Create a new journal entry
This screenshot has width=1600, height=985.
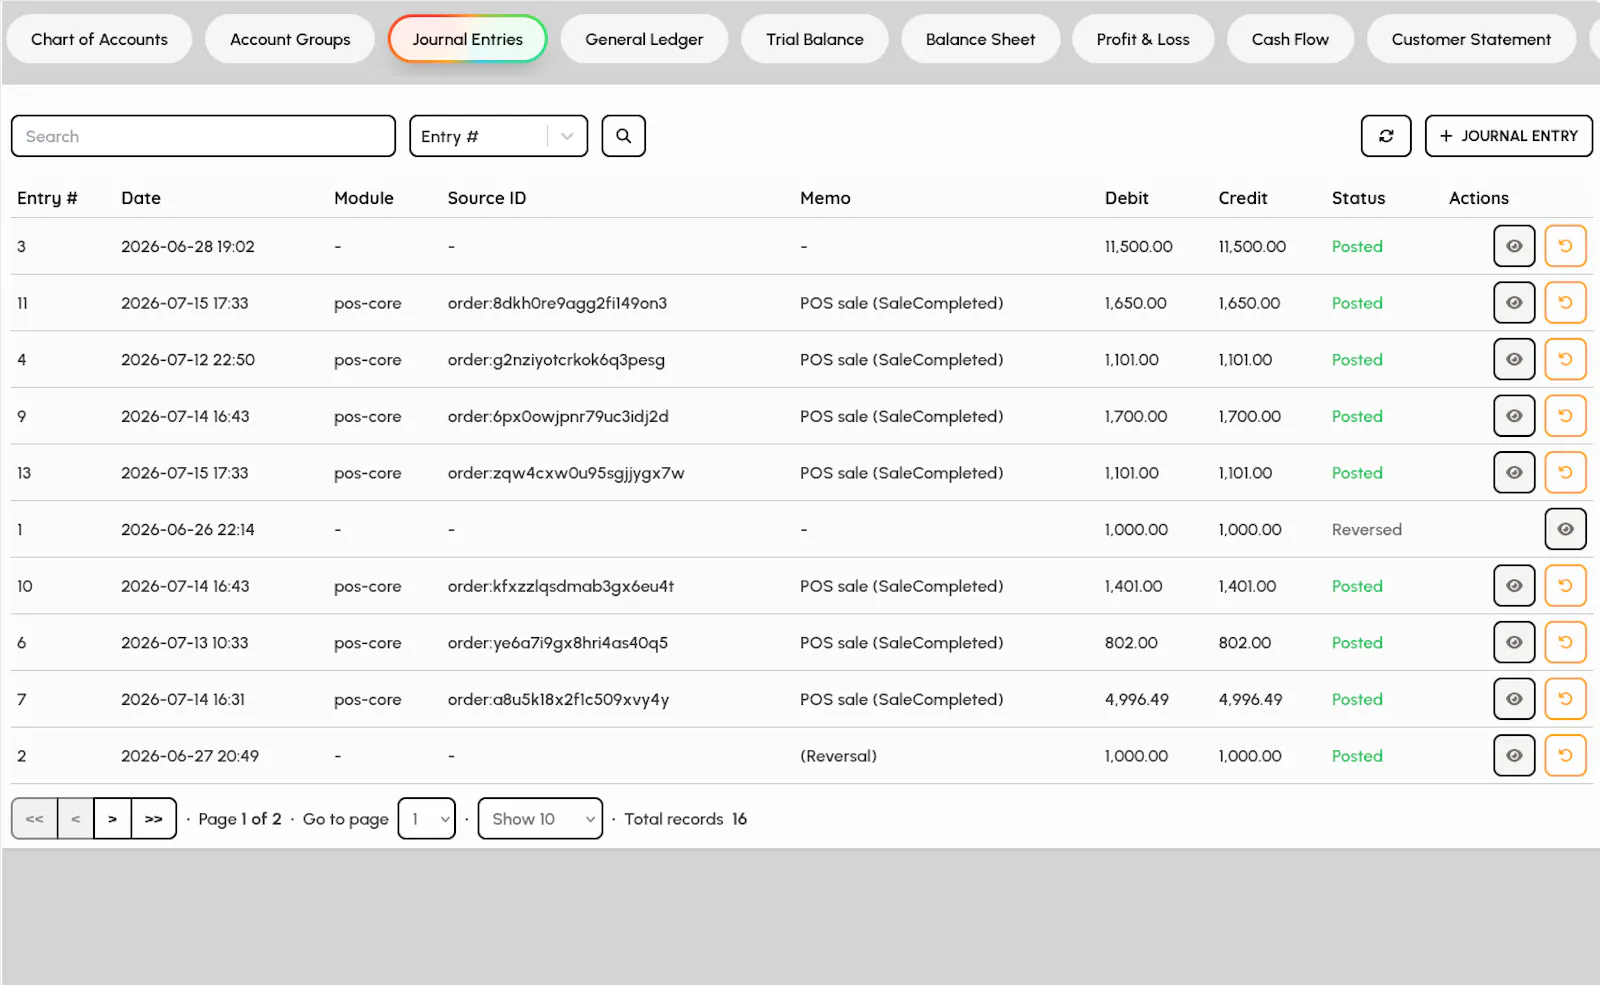pos(1508,136)
